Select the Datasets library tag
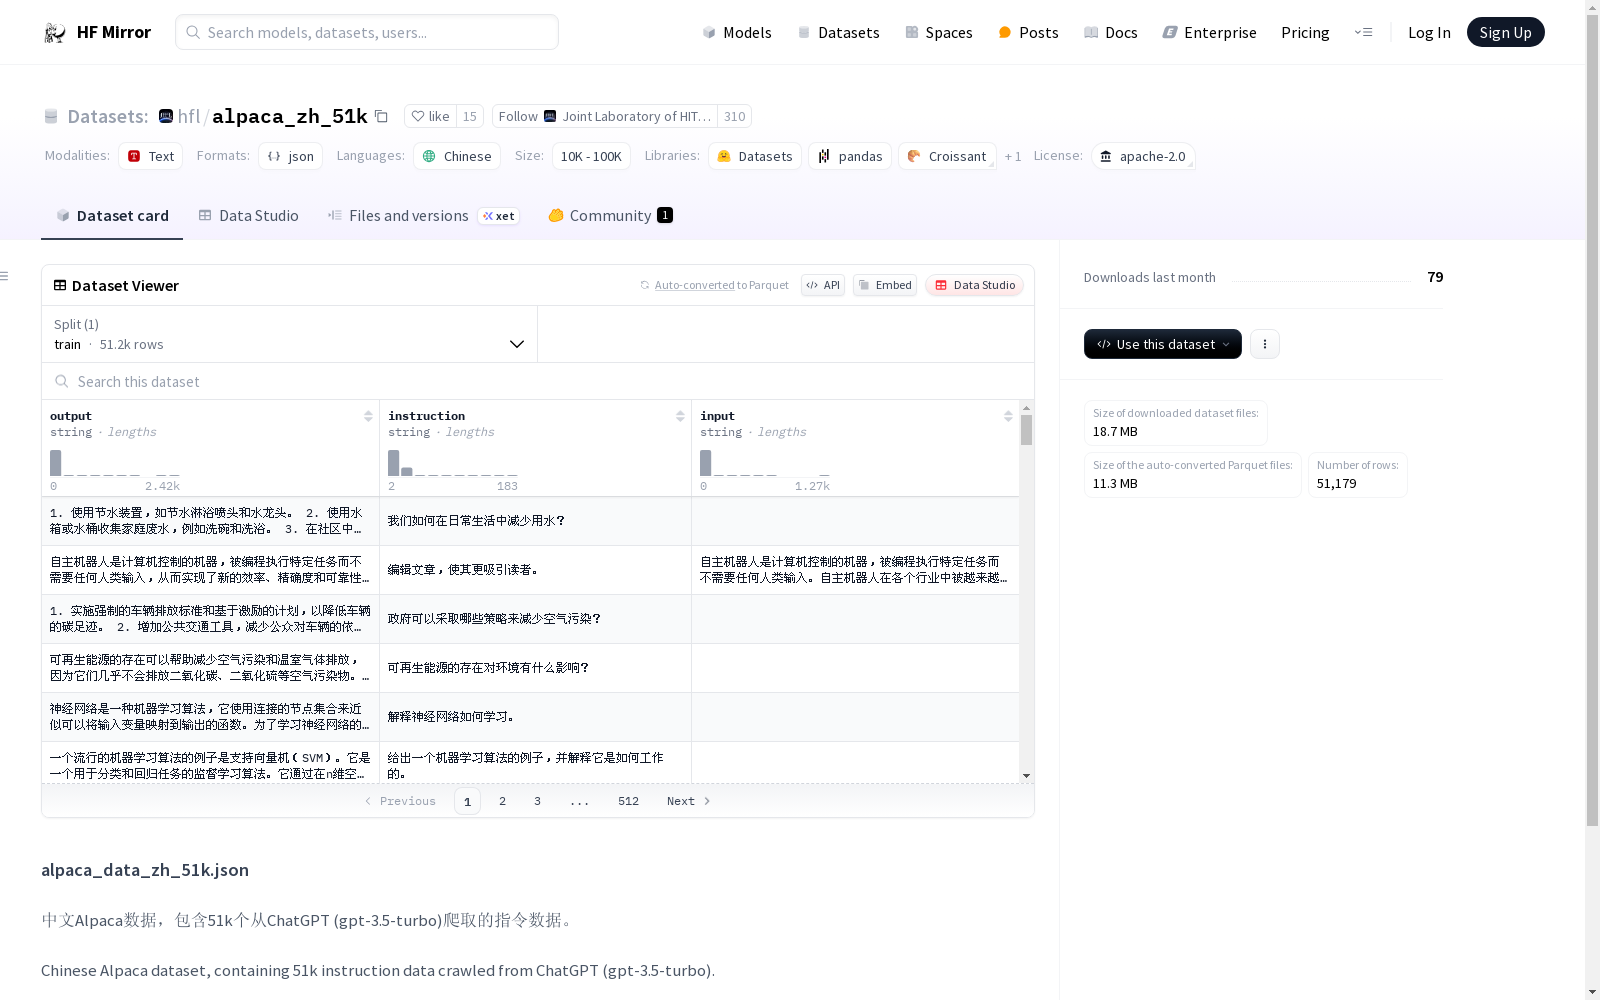Viewport: 1600px width, 1000px height. [755, 156]
